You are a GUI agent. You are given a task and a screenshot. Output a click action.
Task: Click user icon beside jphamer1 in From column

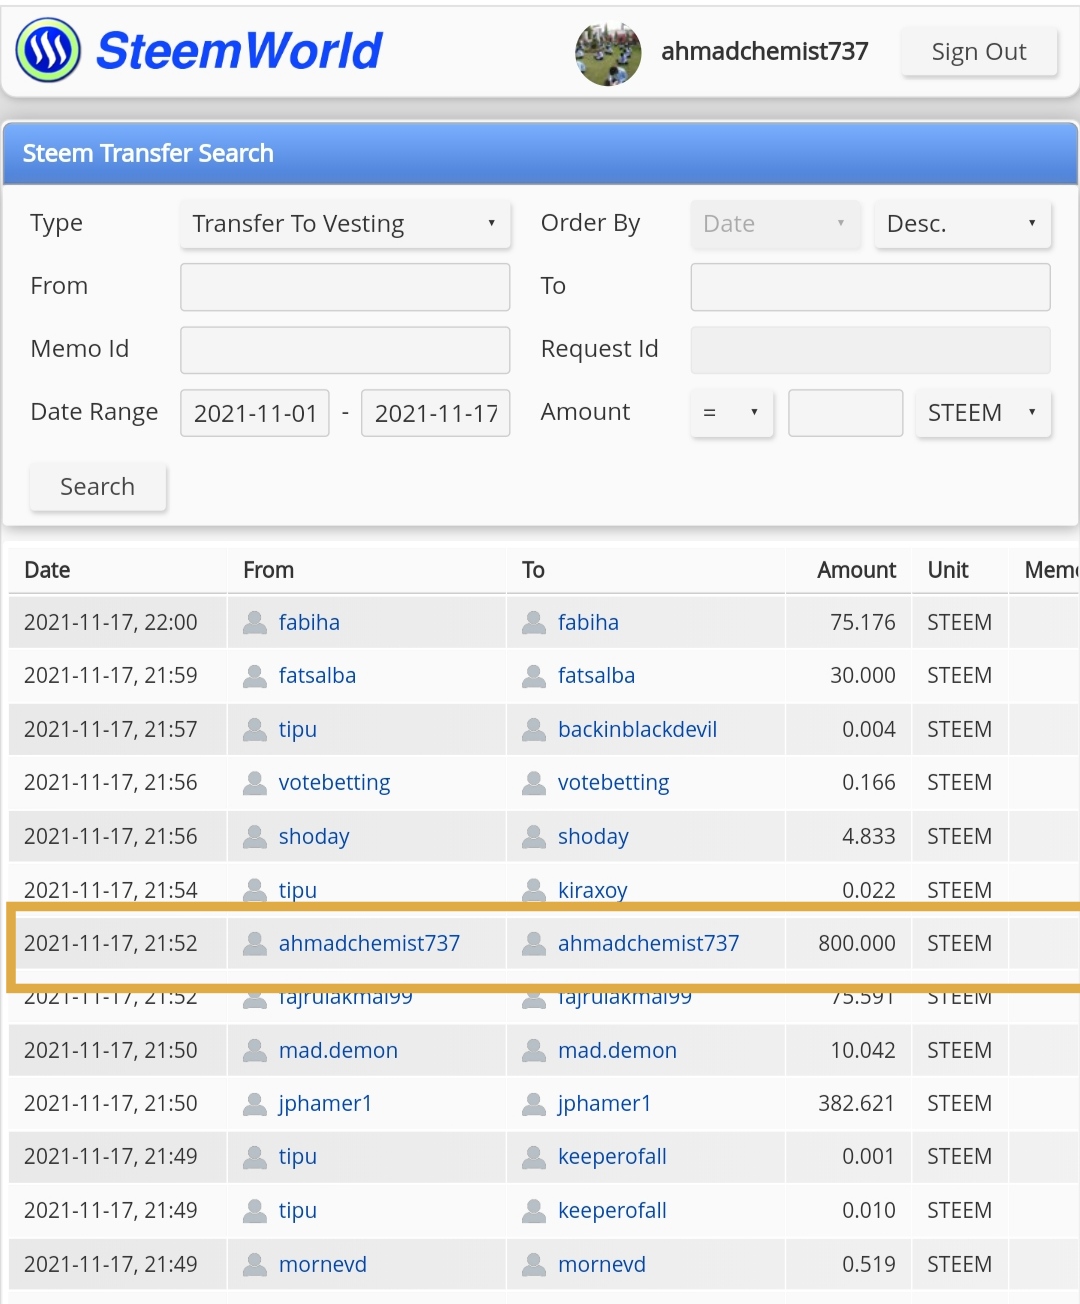point(255,1103)
